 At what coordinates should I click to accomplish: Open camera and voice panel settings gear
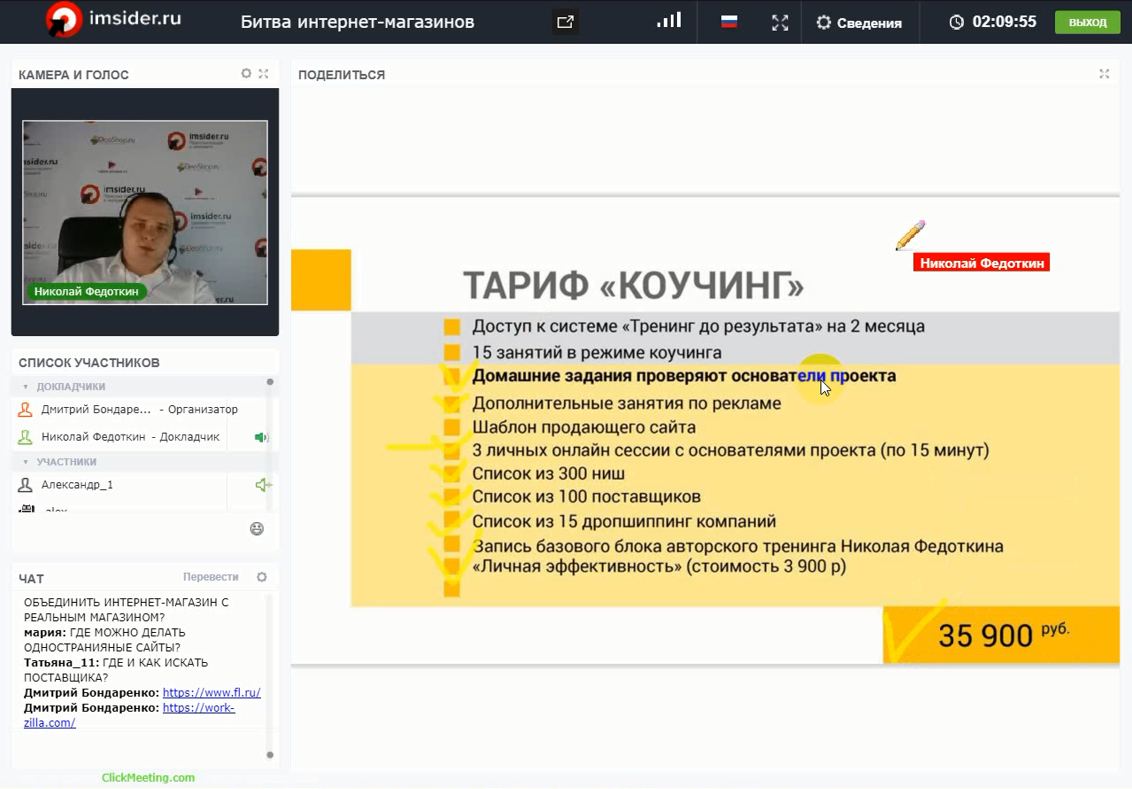[246, 74]
